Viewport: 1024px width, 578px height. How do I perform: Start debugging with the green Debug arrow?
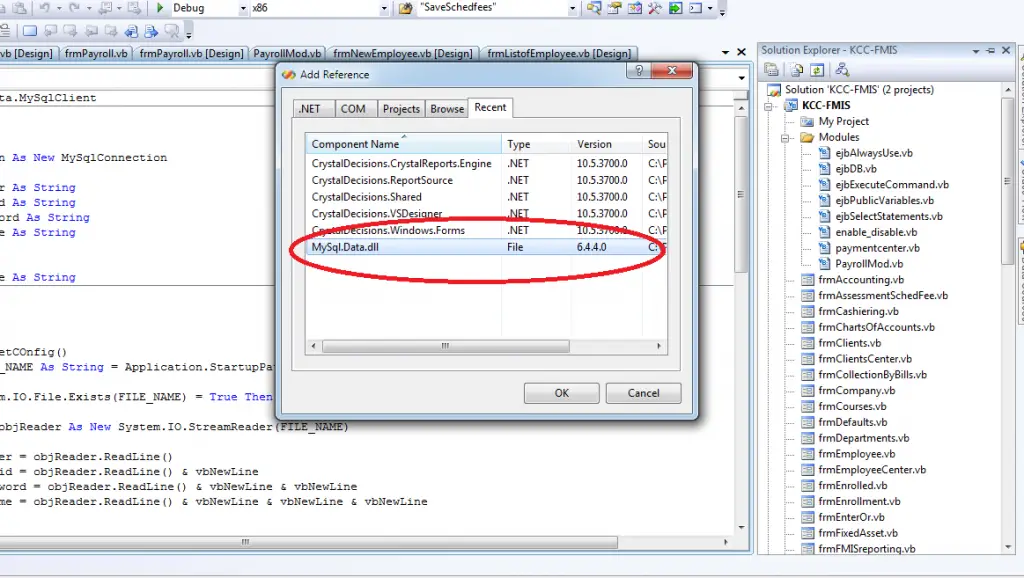pyautogui.click(x=161, y=8)
